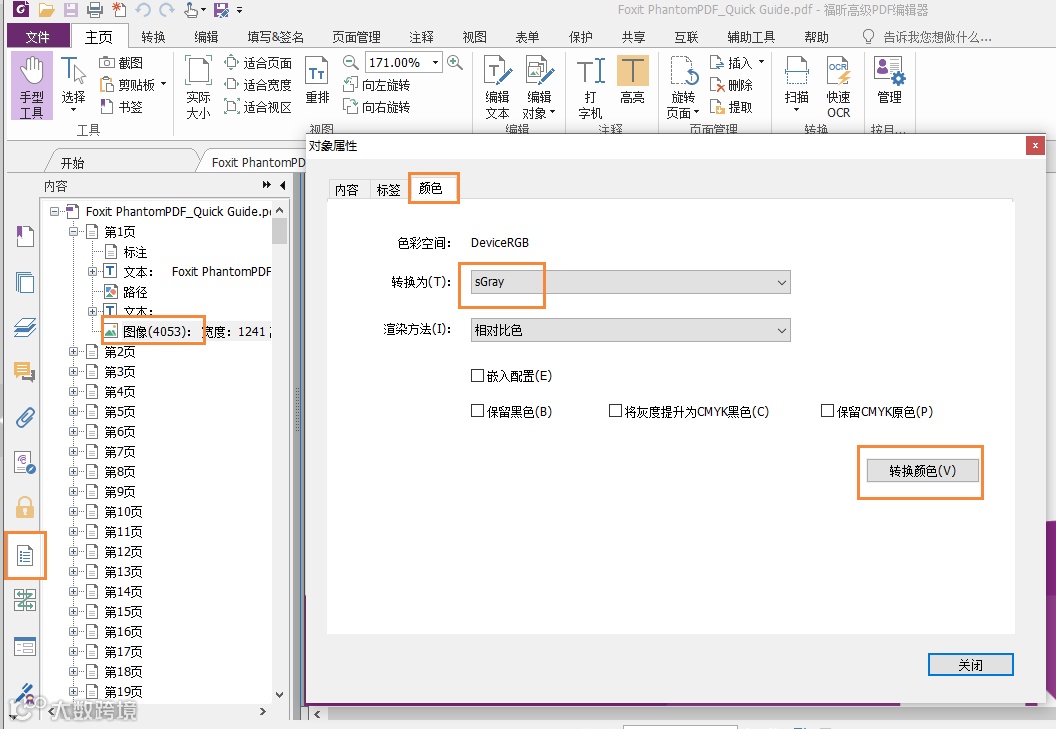Viewport: 1056px width, 729px height.
Task: Click the zoom percentage 171.00% field
Action: pos(397,63)
